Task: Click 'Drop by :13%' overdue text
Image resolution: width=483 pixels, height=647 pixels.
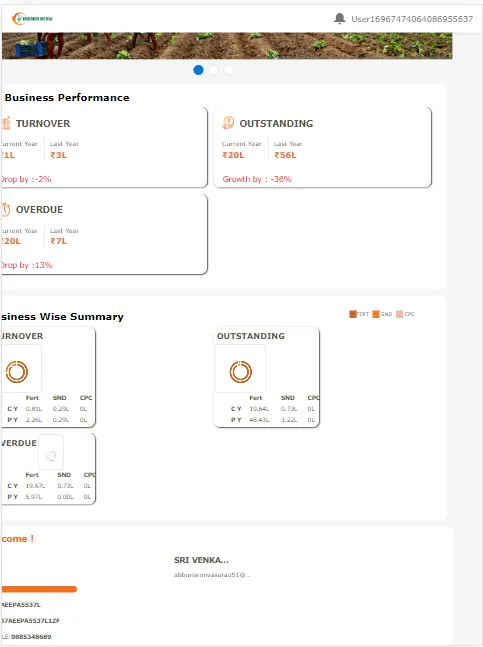Action: click(27, 265)
